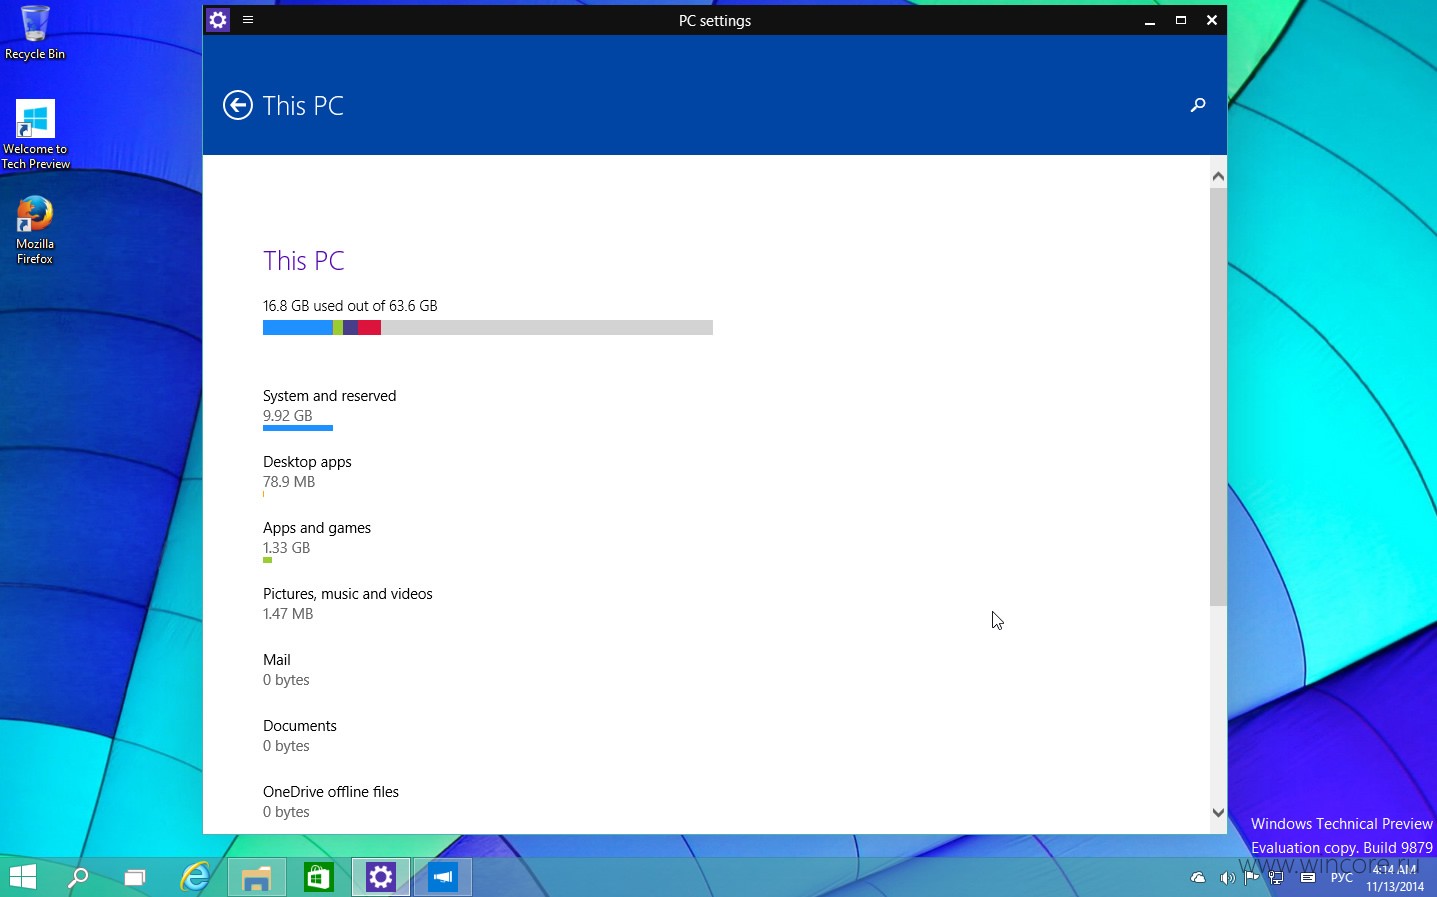Open the notifications tray icon

(x=1307, y=878)
